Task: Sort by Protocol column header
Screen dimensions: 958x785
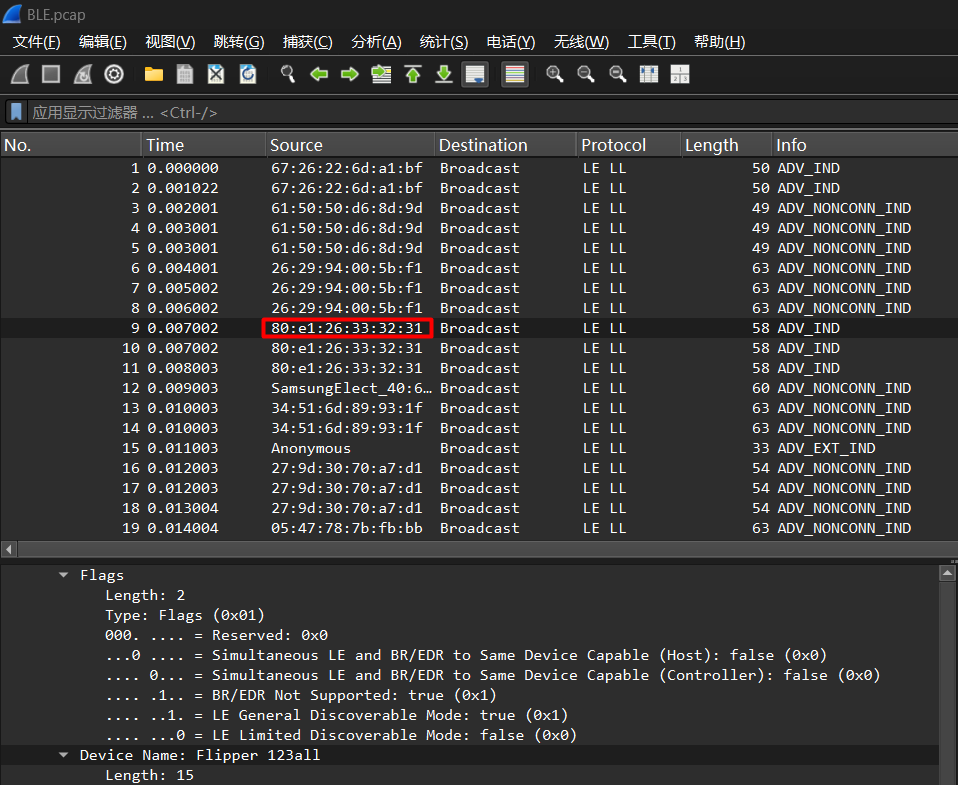Action: (x=613, y=145)
